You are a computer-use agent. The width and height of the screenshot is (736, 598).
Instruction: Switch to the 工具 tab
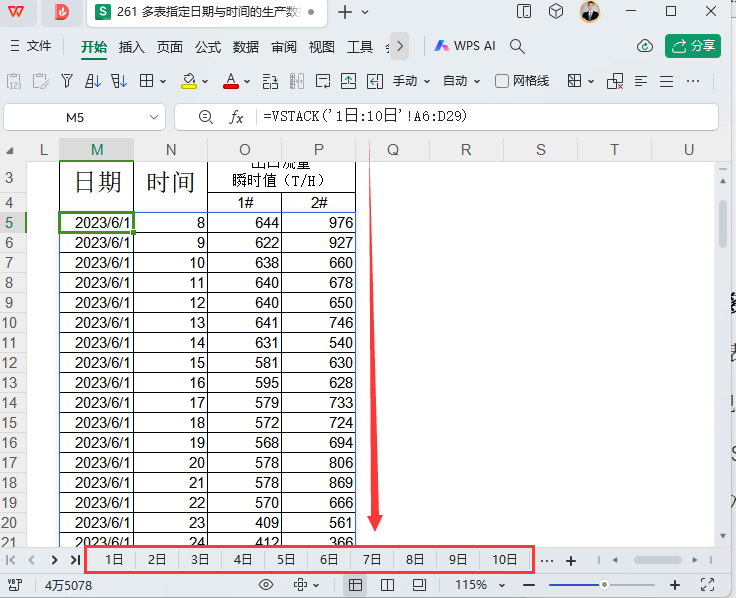[360, 46]
